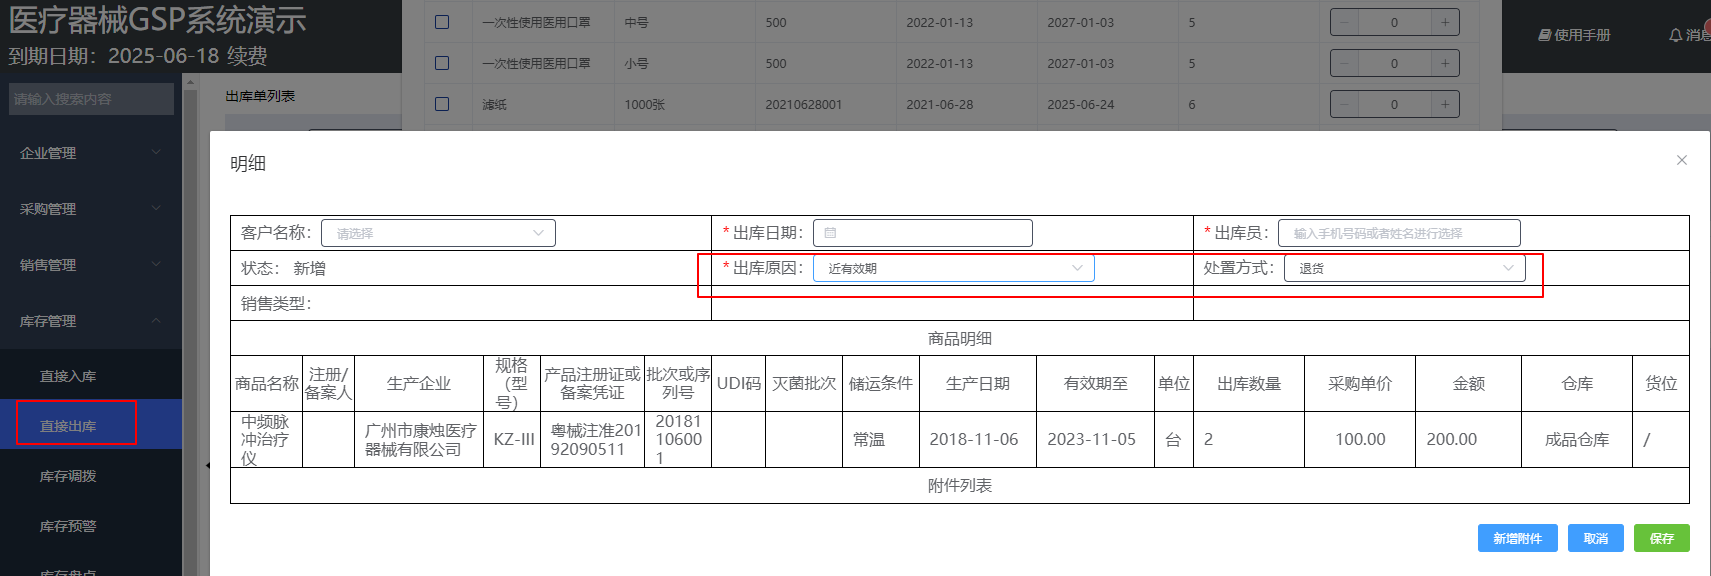Close the 明细 dialog with X icon
1711x576 pixels.
[x=1681, y=160]
